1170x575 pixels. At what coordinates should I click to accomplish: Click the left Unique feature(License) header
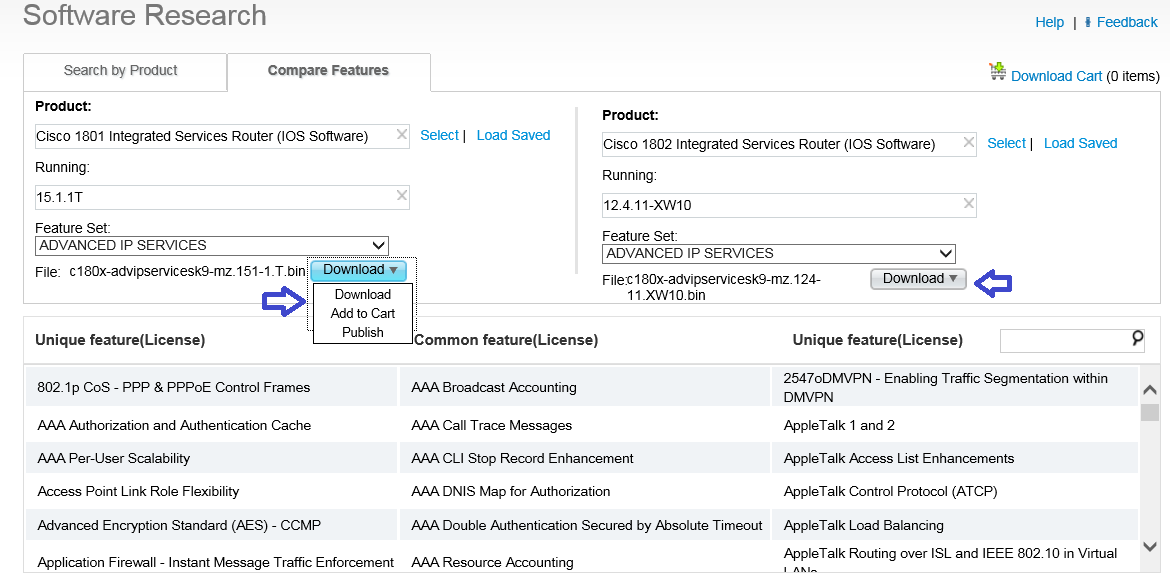[120, 340]
